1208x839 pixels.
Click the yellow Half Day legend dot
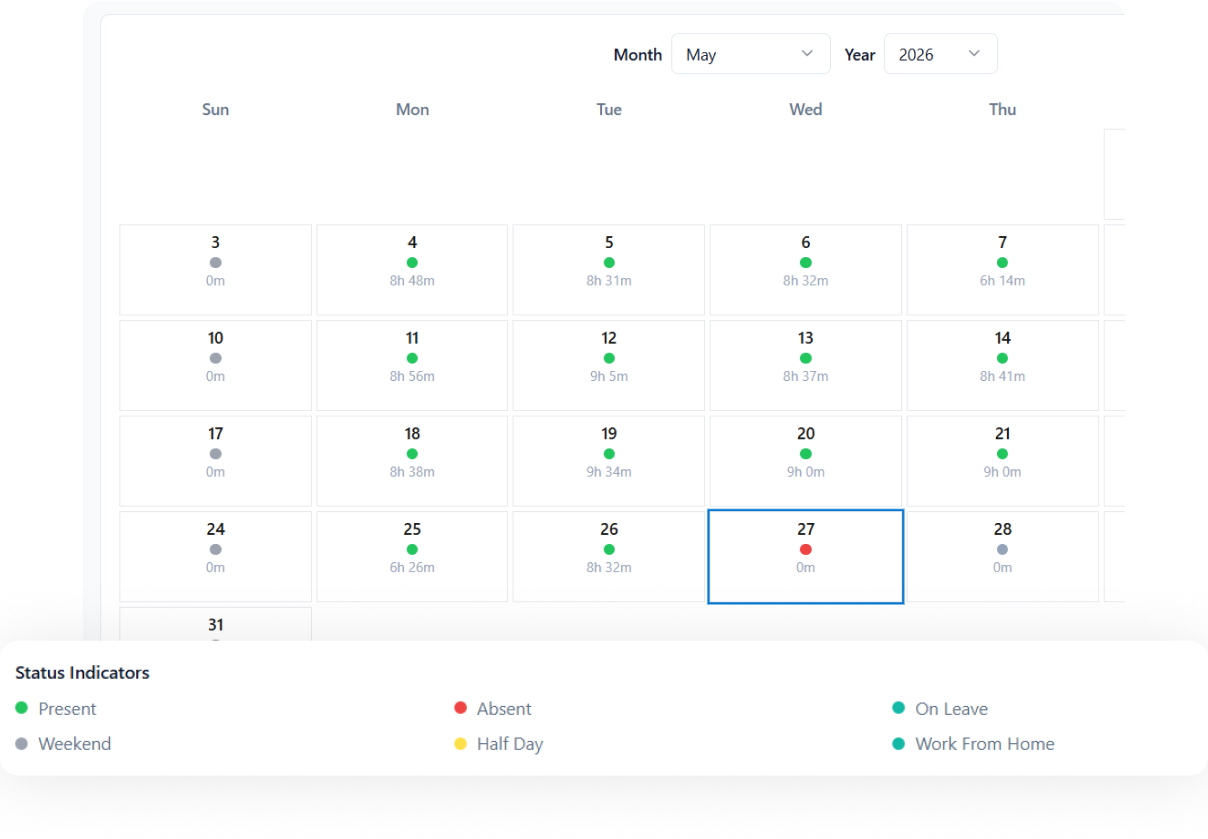pyautogui.click(x=460, y=743)
